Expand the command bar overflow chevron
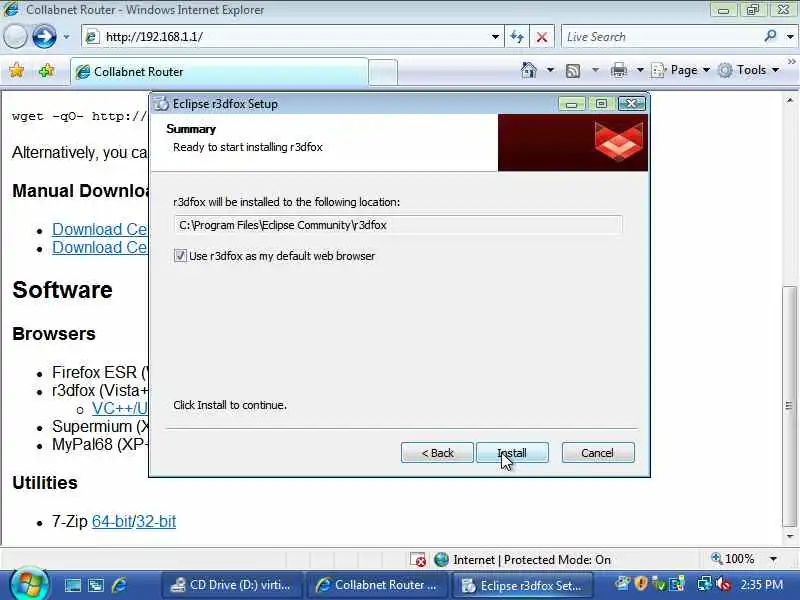800x600 pixels. pos(791,62)
